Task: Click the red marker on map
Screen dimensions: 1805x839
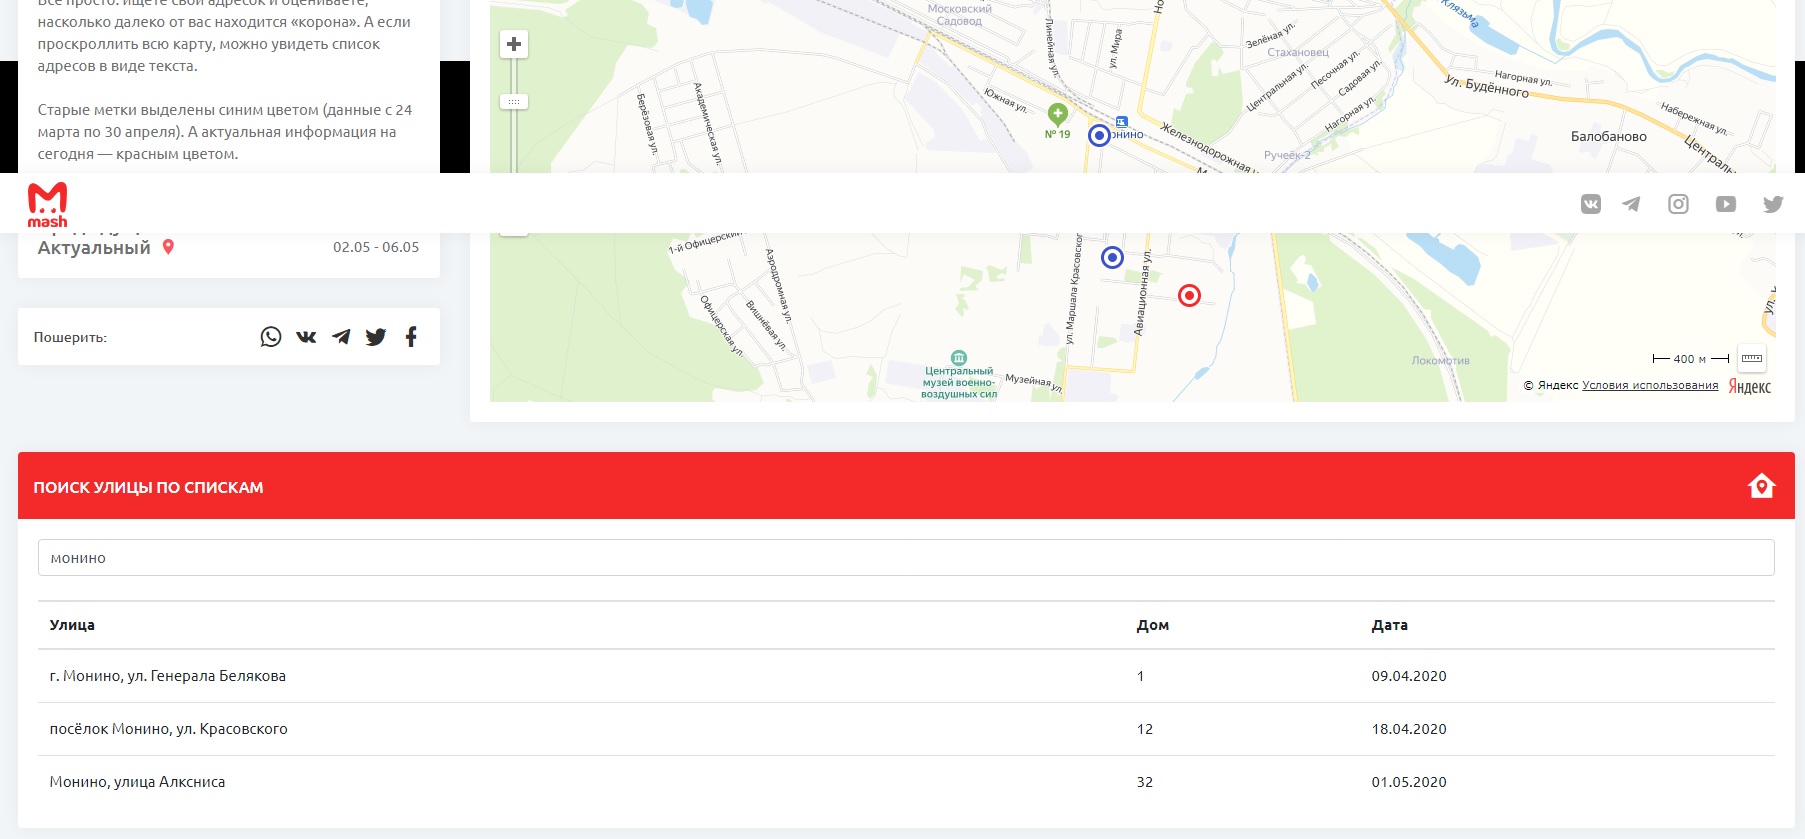Action: click(x=1189, y=296)
